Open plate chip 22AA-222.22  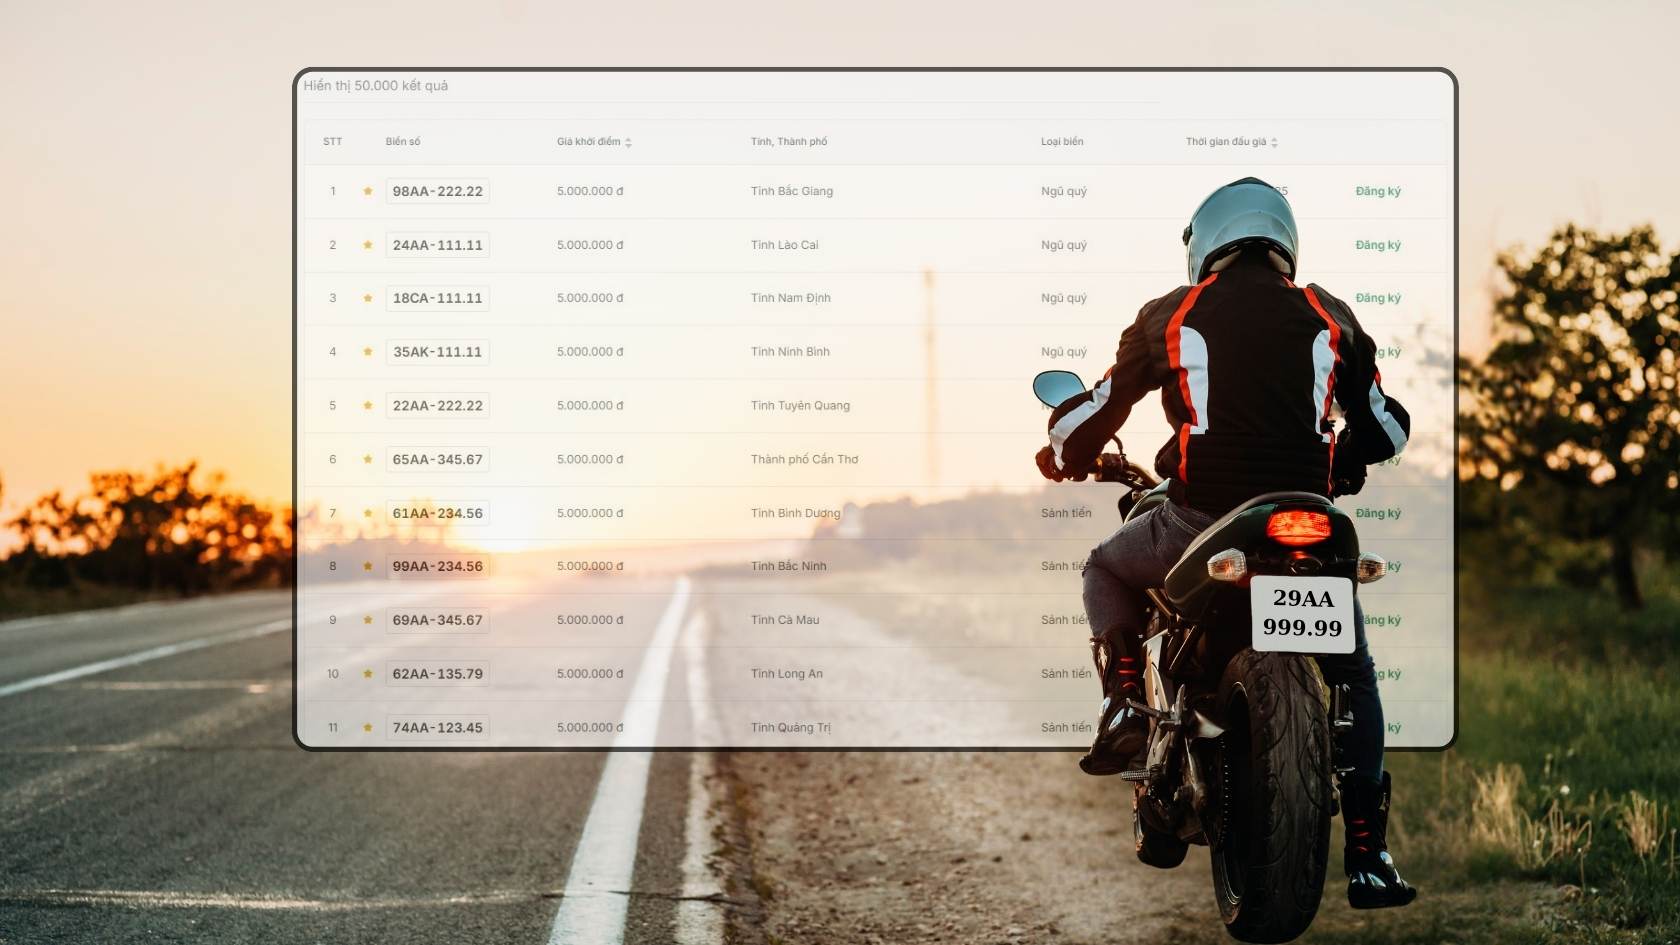(437, 405)
